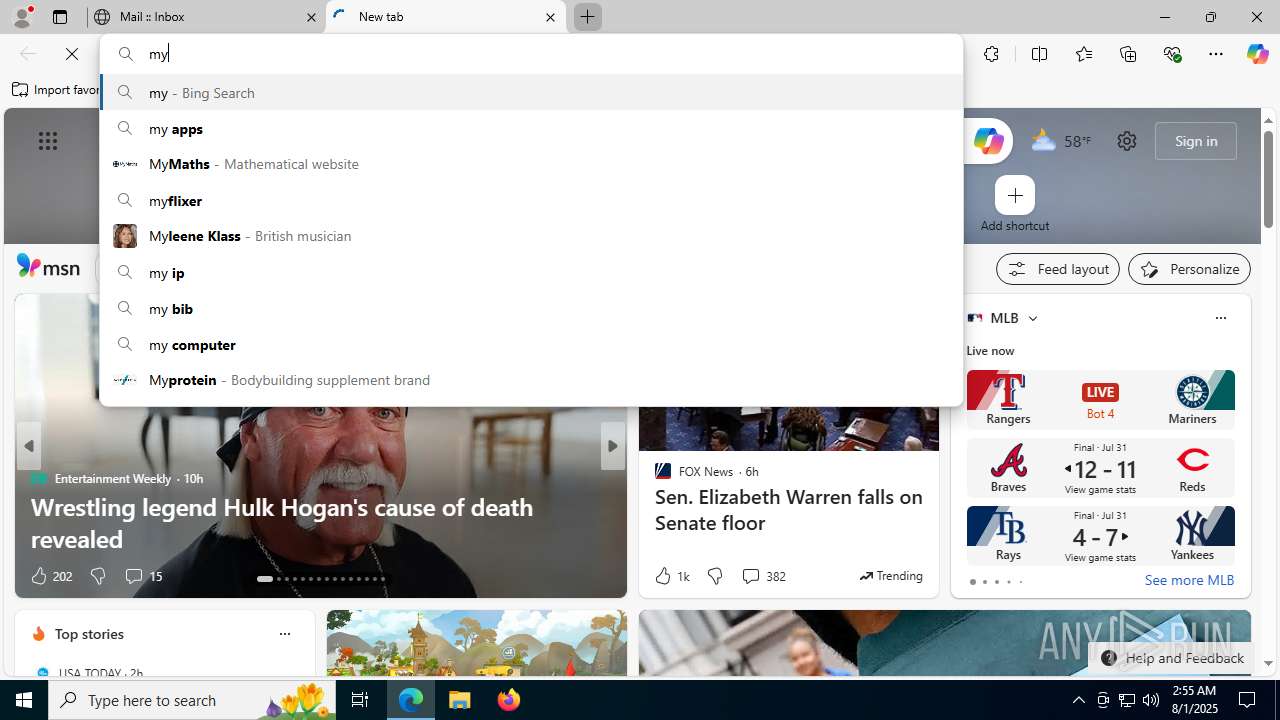This screenshot has height=720, width=1280.
Task: Open the Extensions puzzle icon
Action: 991,54
